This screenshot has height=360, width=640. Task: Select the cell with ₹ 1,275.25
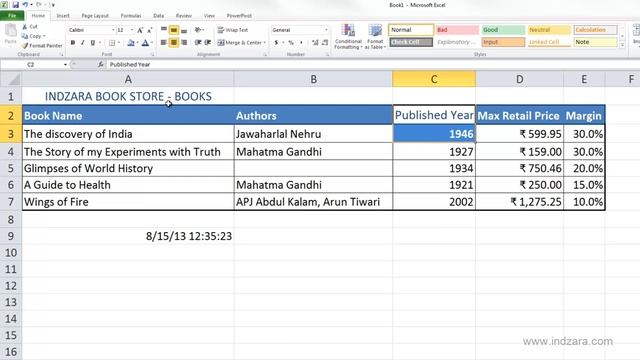(x=519, y=202)
